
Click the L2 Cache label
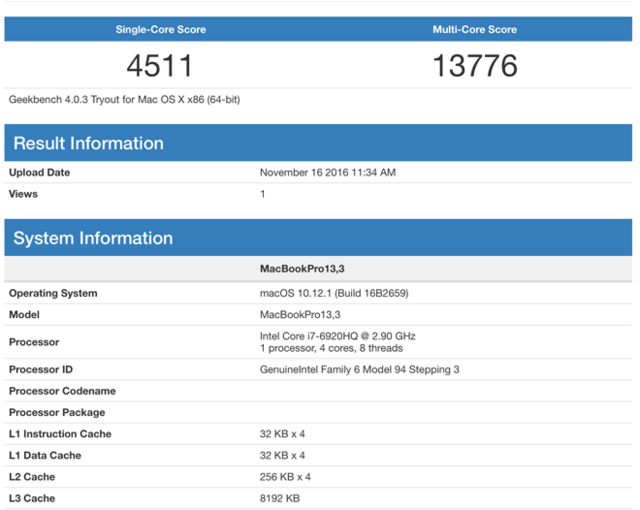32,477
